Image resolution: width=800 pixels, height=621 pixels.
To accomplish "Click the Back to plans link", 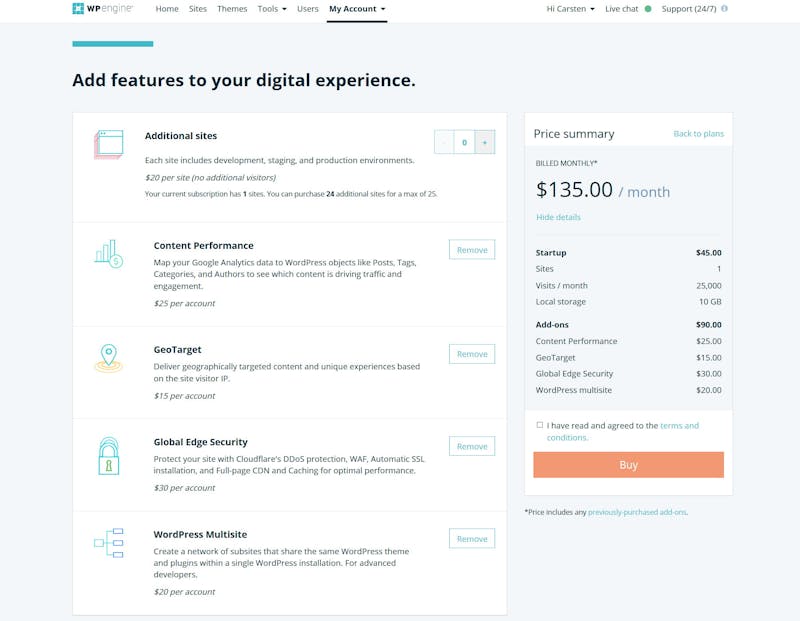I will (698, 134).
